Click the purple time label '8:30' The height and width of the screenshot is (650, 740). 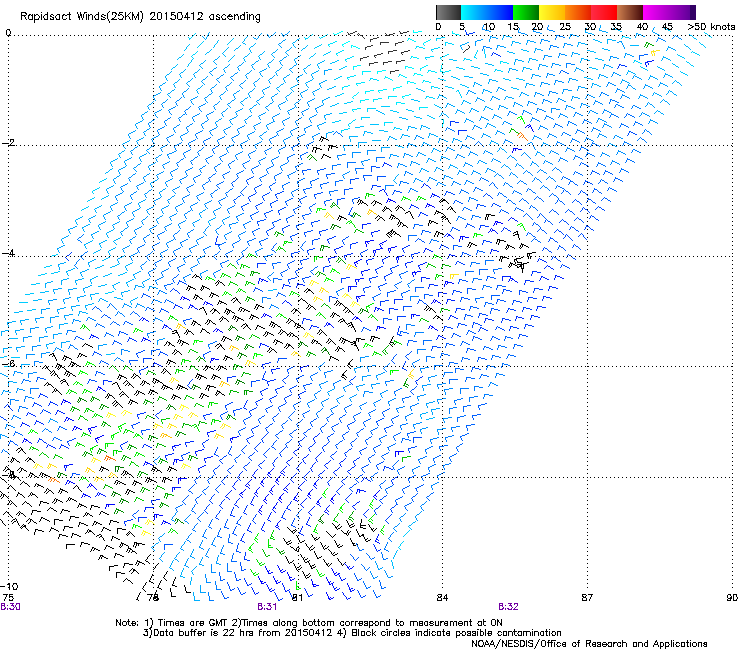point(10,607)
